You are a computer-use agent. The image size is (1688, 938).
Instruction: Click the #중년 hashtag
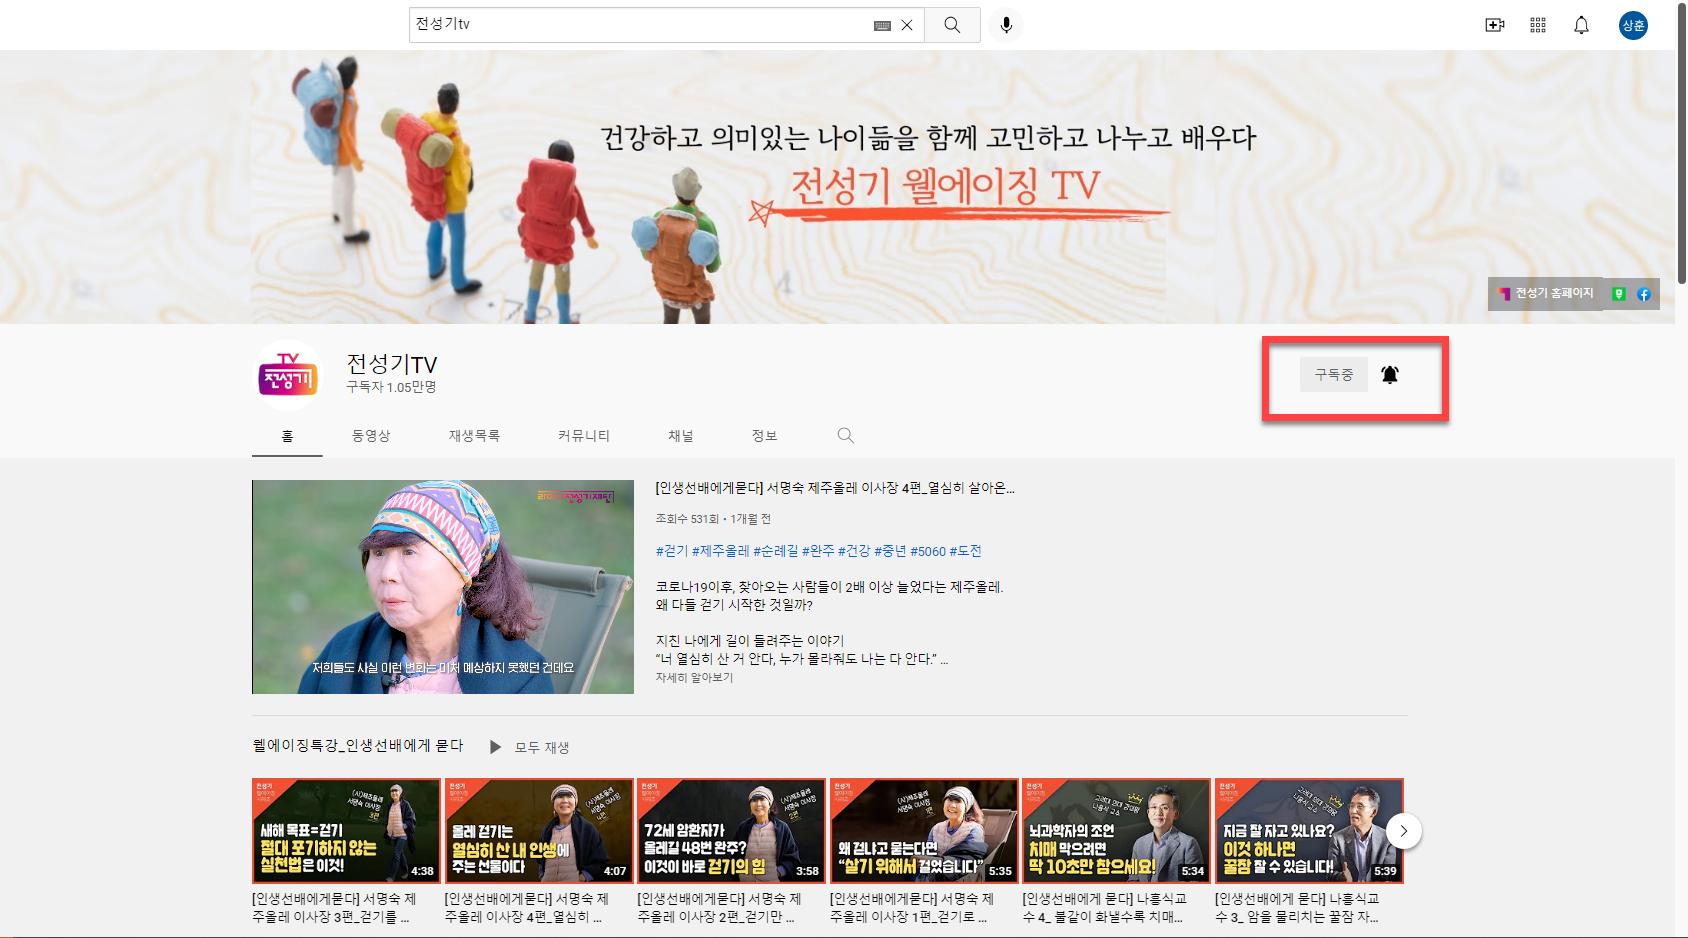(x=890, y=551)
